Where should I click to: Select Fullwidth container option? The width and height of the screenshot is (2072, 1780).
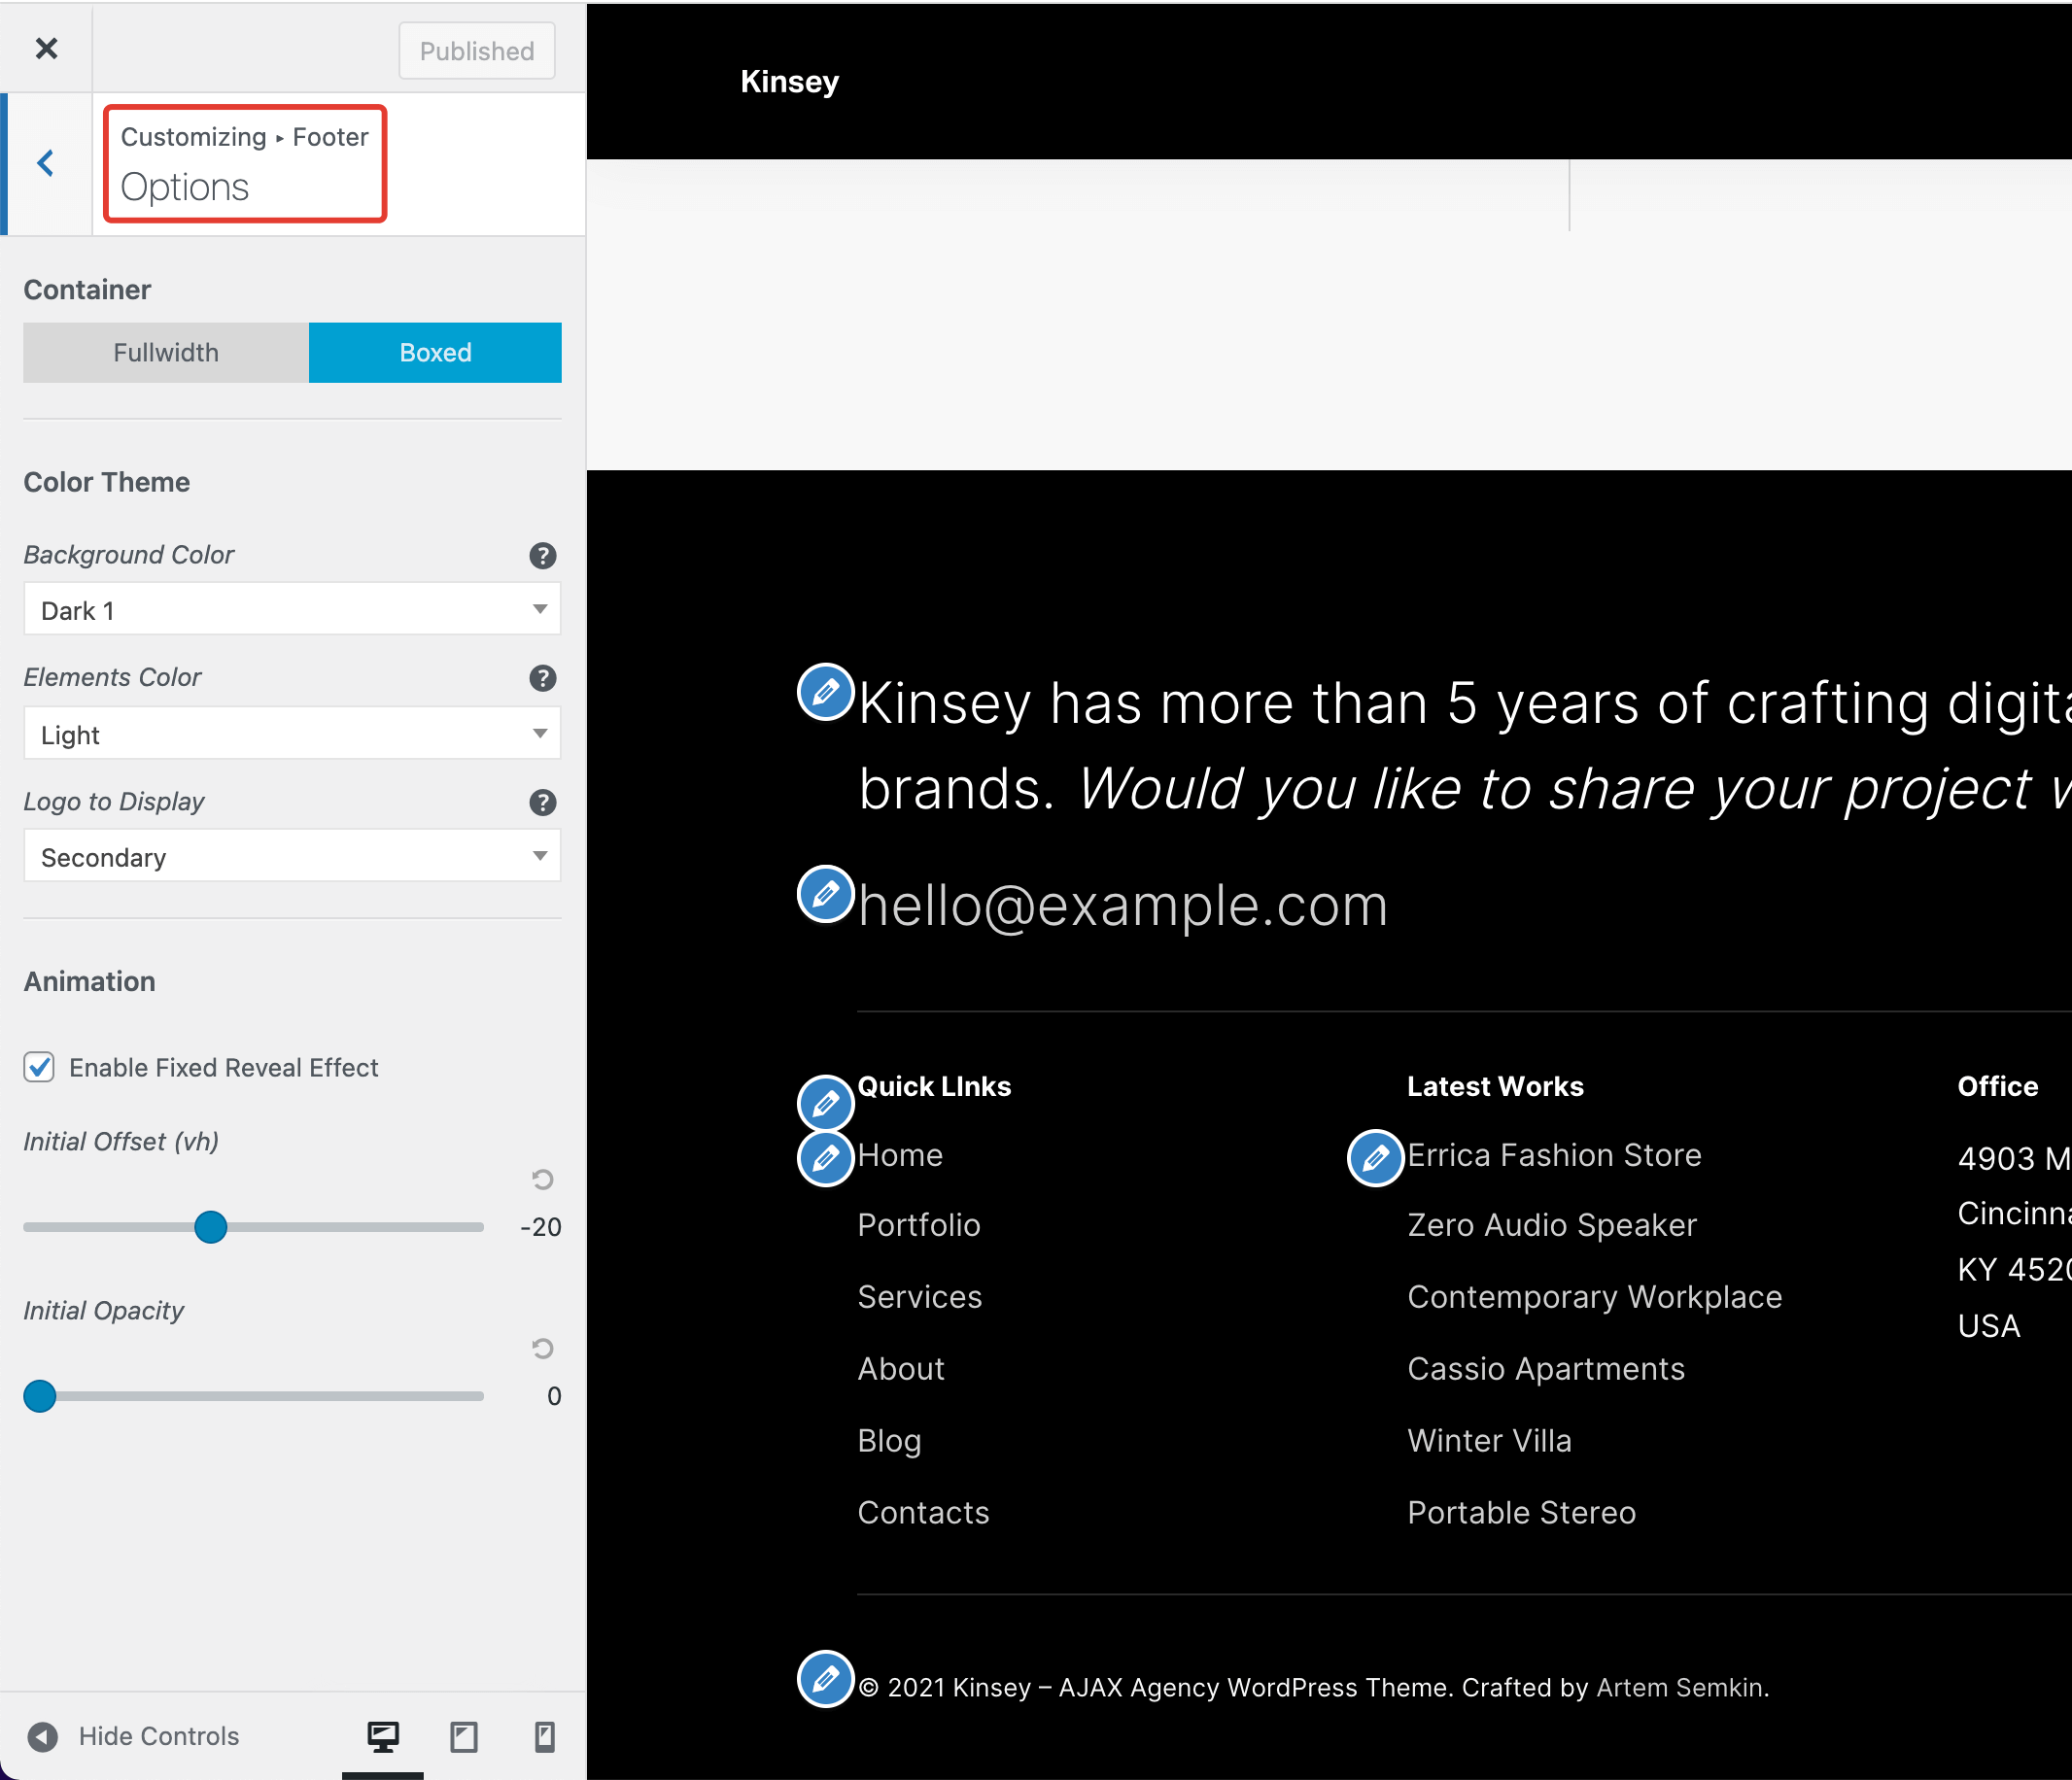166,353
